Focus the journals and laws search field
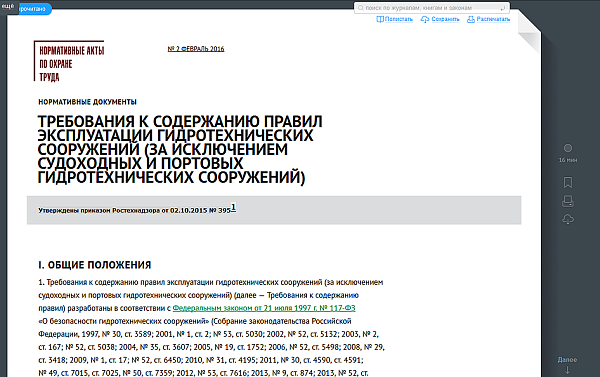The image size is (600, 377). pos(432,8)
